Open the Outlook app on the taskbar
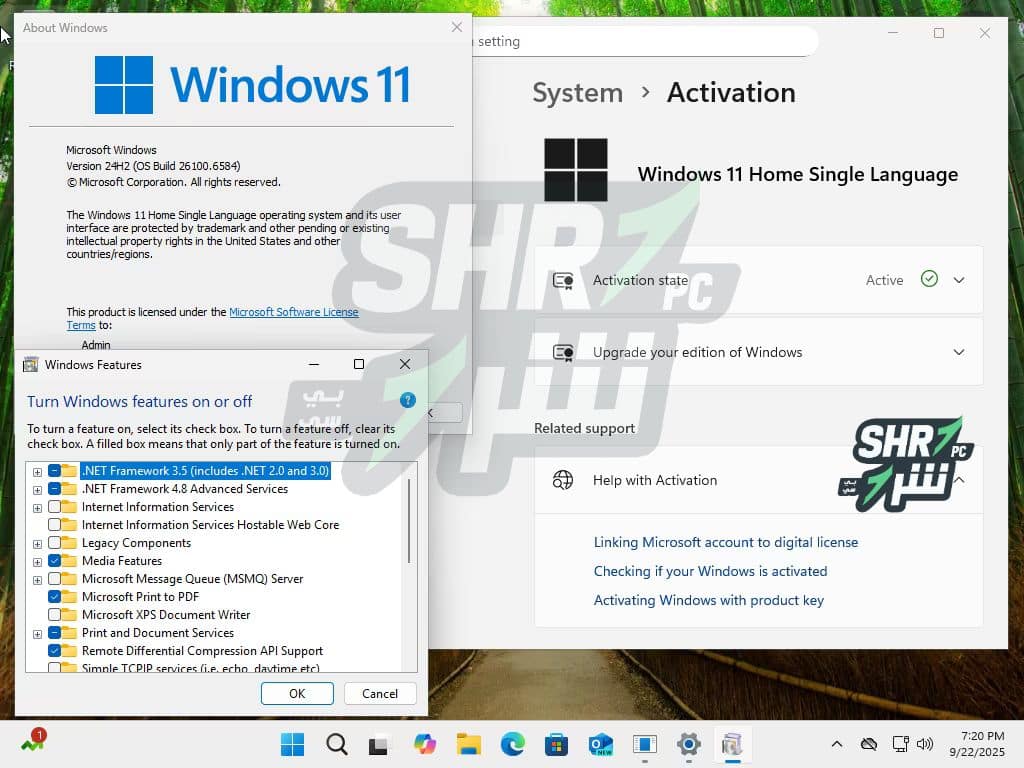 600,744
